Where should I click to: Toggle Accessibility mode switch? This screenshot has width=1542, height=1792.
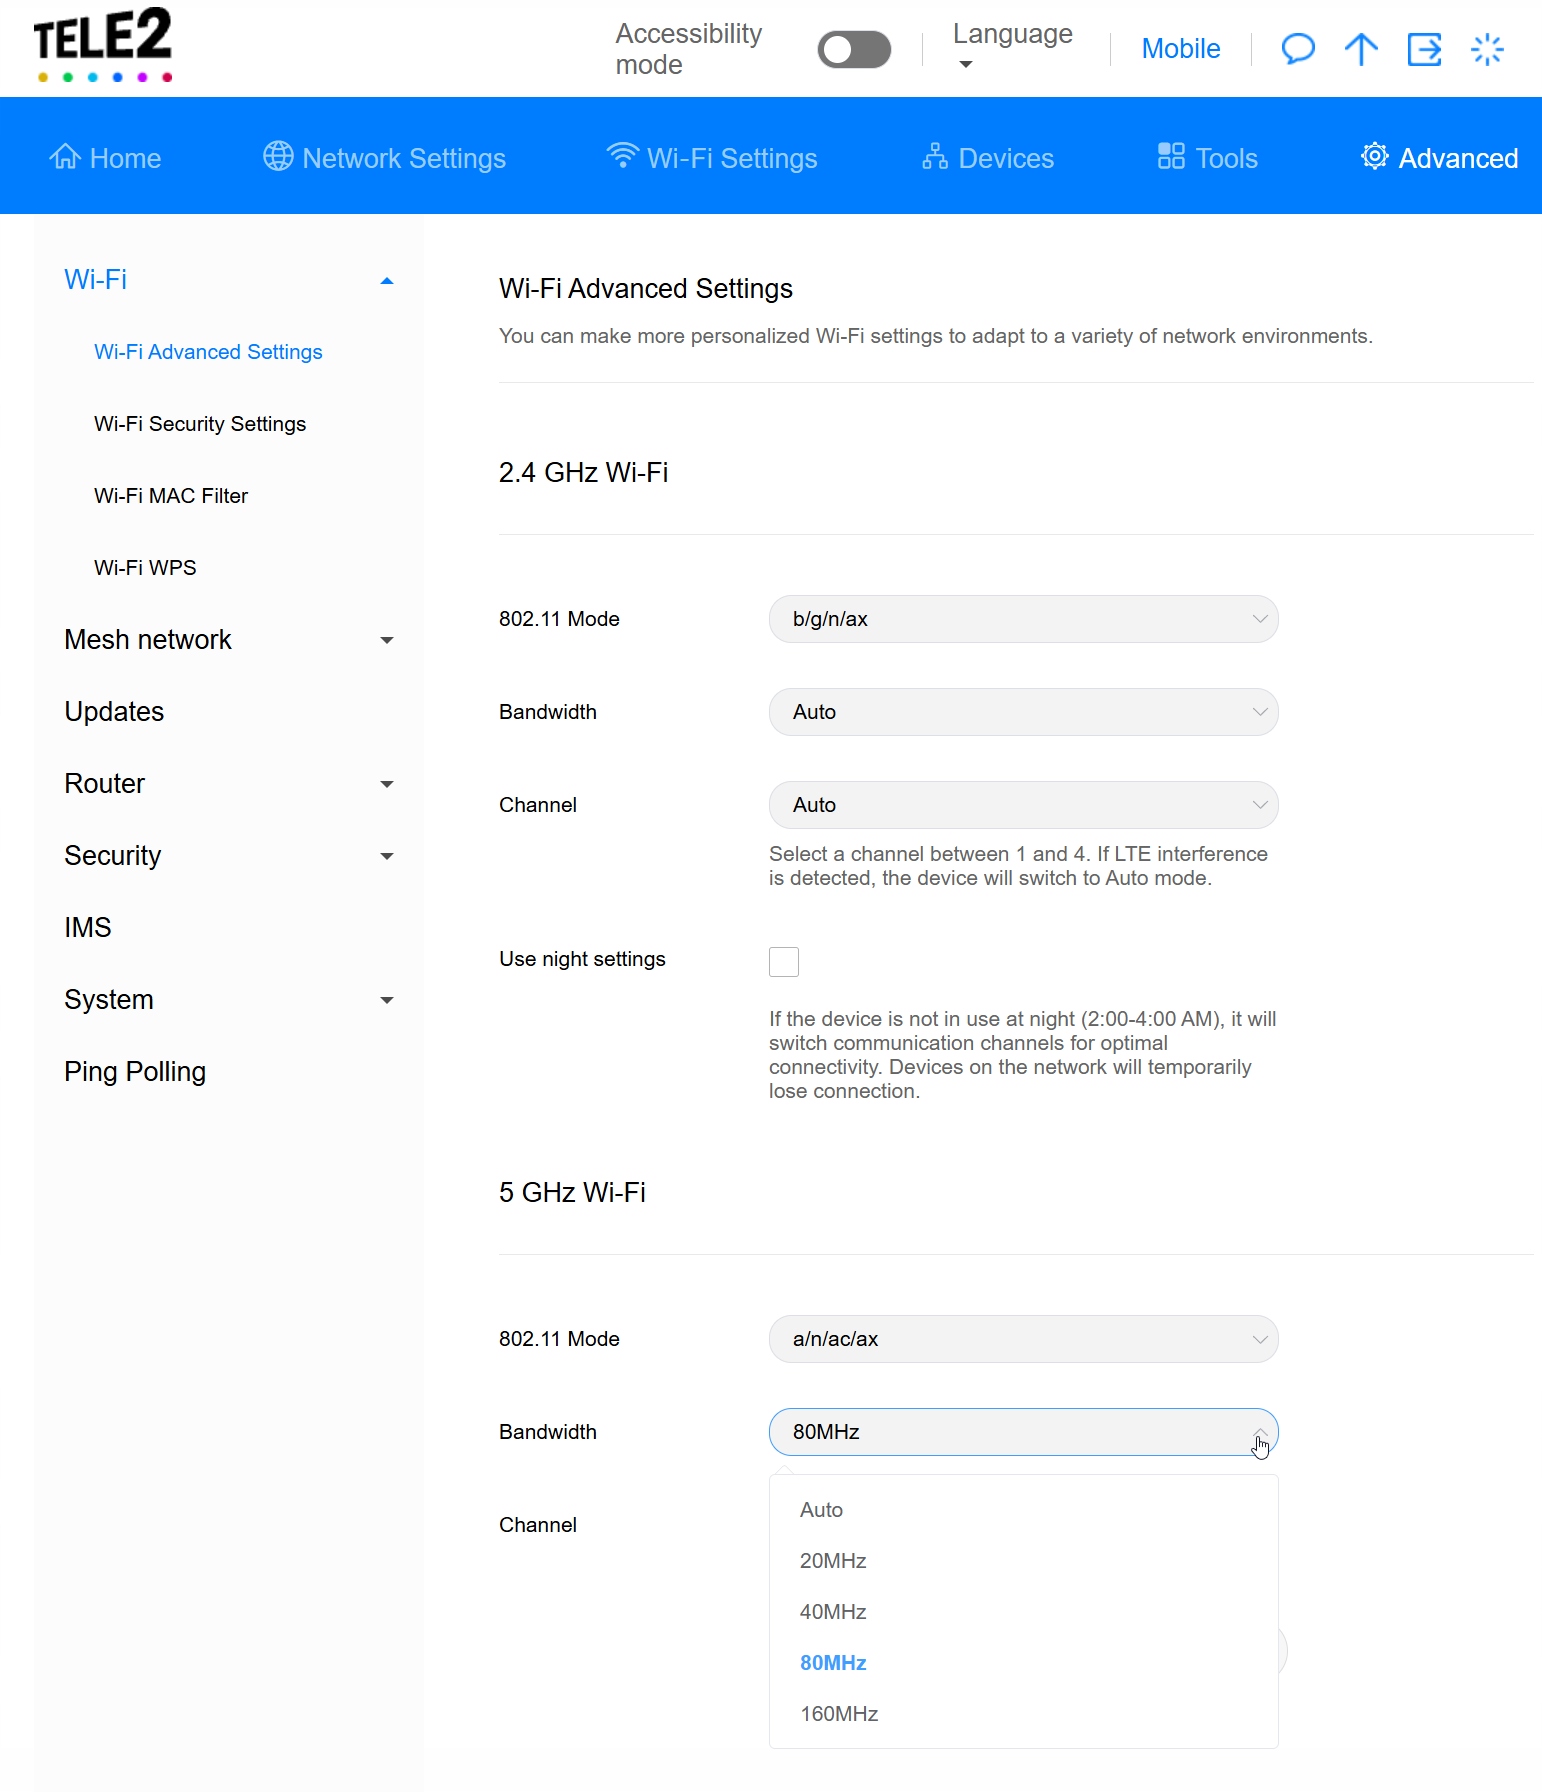pyautogui.click(x=854, y=49)
